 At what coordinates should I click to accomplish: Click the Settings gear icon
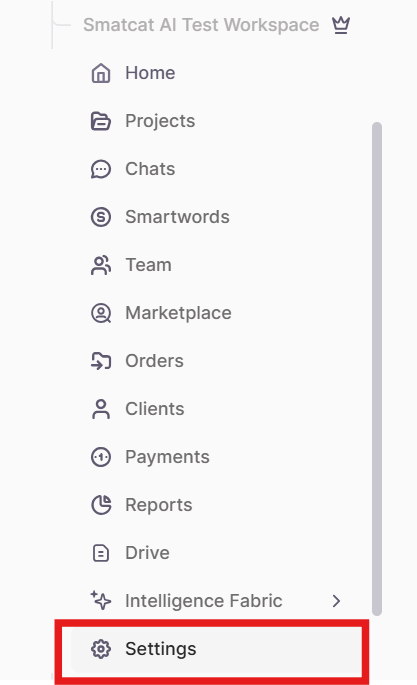pyautogui.click(x=101, y=649)
